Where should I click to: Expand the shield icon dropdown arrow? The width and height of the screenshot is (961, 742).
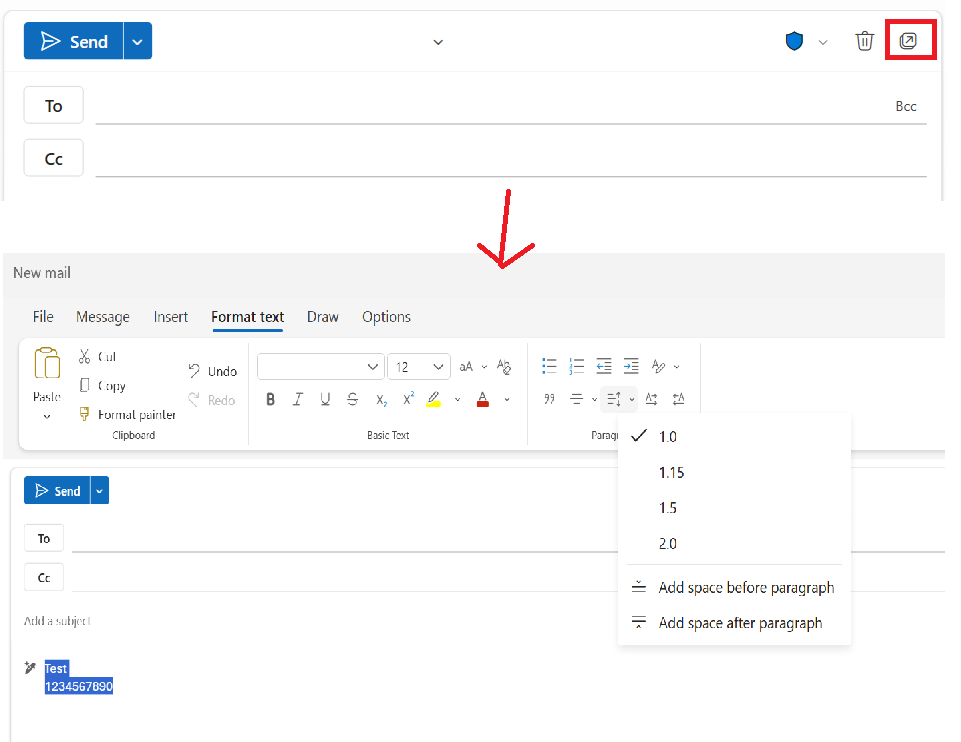point(823,42)
